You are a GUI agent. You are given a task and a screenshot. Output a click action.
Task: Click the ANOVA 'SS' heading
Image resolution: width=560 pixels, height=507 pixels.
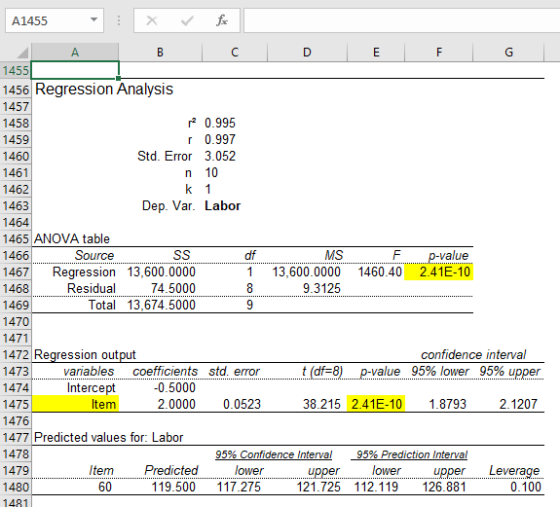tap(181, 255)
